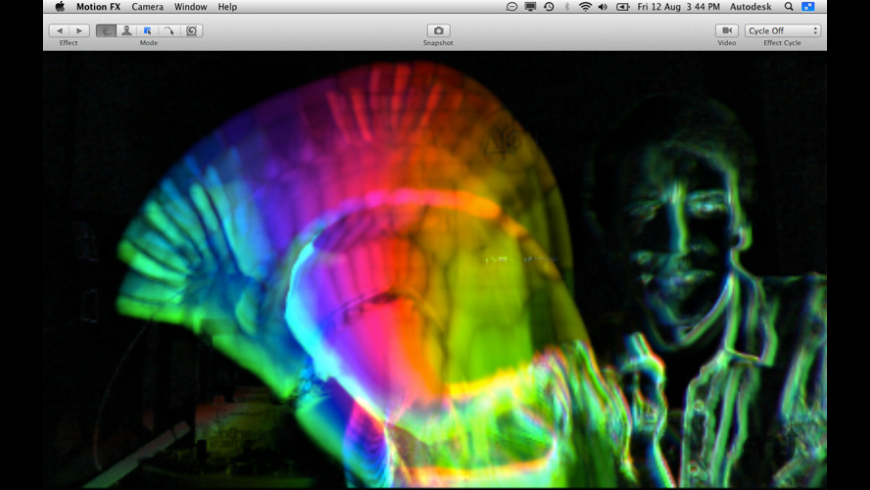870x490 pixels.
Task: Take a snapshot with camera button
Action: [438, 31]
